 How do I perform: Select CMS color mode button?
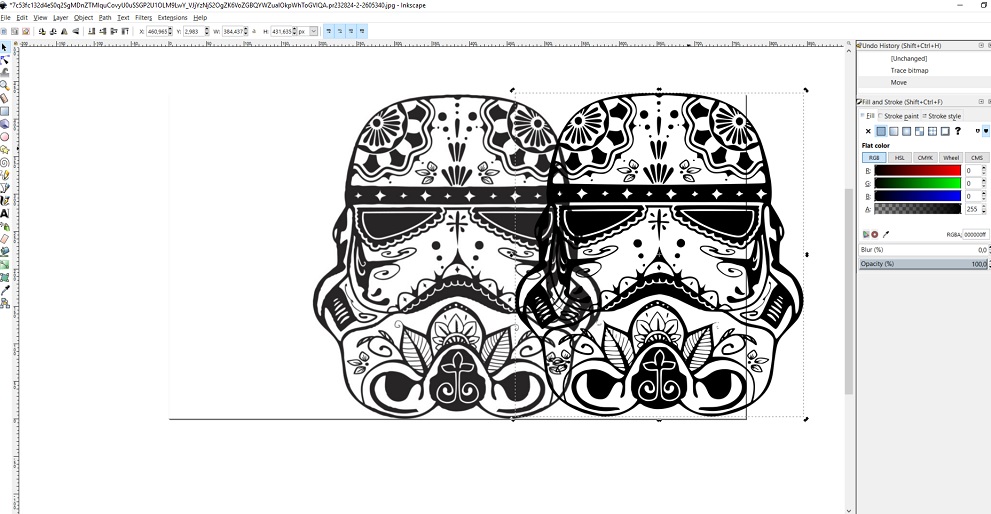pos(977,157)
